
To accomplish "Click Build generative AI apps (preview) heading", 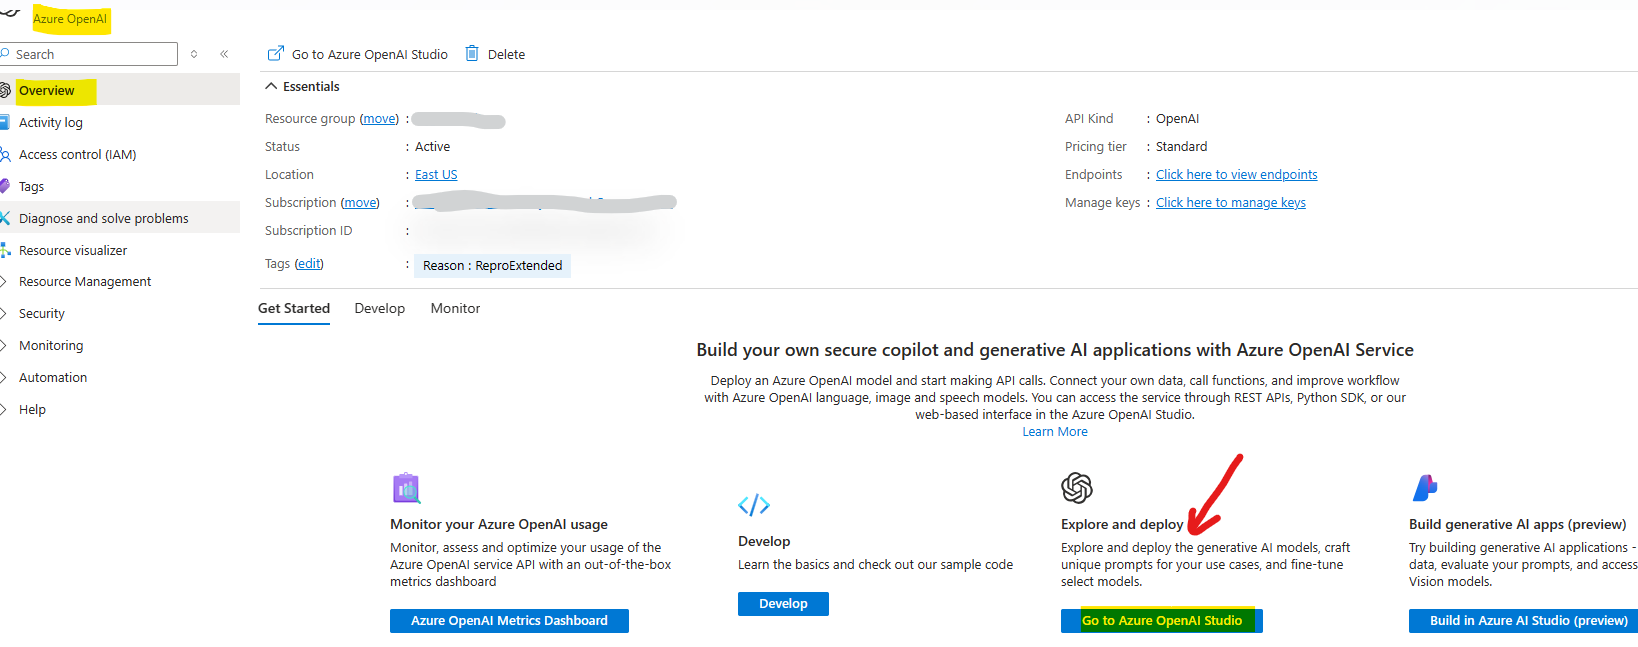I will coord(1517,524).
